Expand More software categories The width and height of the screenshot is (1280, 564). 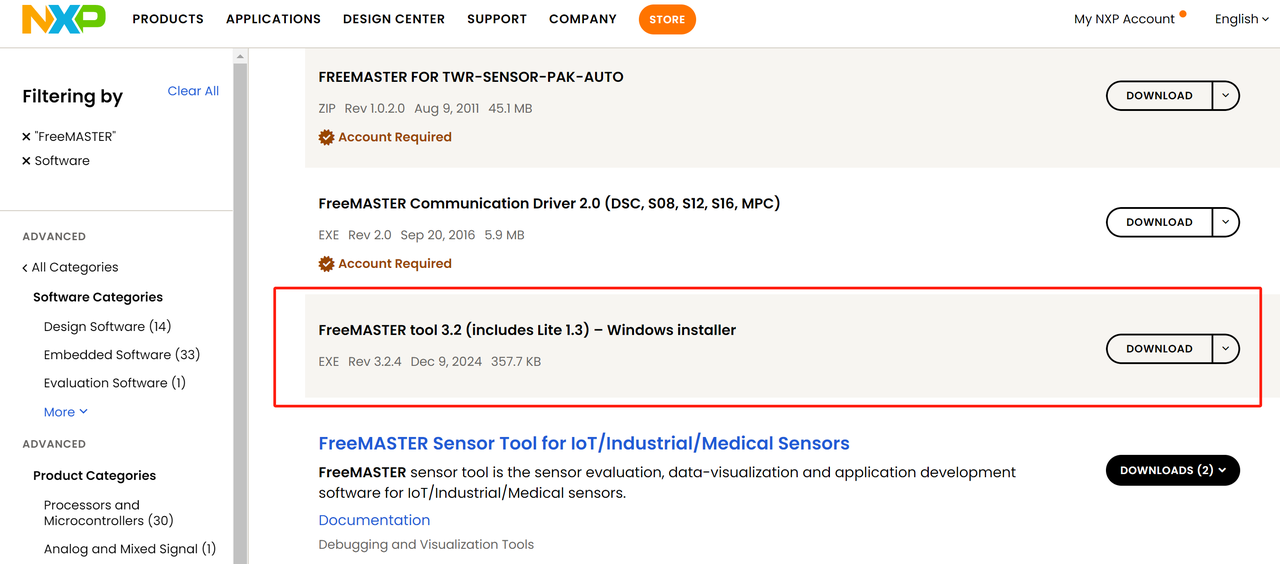[x=66, y=412]
